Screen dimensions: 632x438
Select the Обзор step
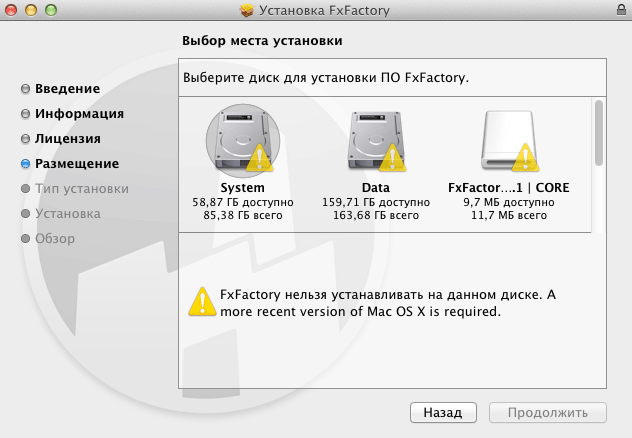click(55, 239)
